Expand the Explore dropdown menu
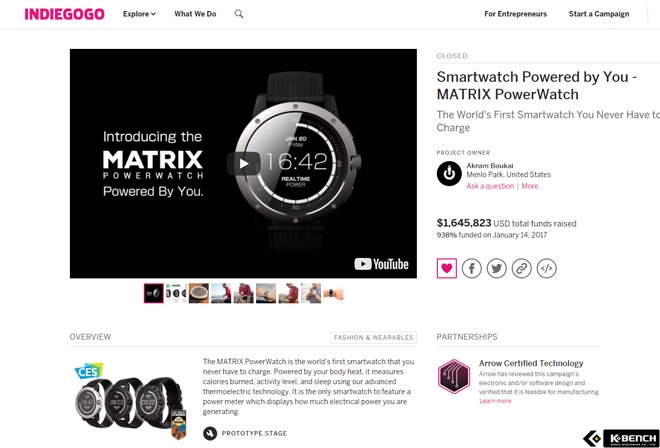This screenshot has width=660, height=448. coord(139,14)
